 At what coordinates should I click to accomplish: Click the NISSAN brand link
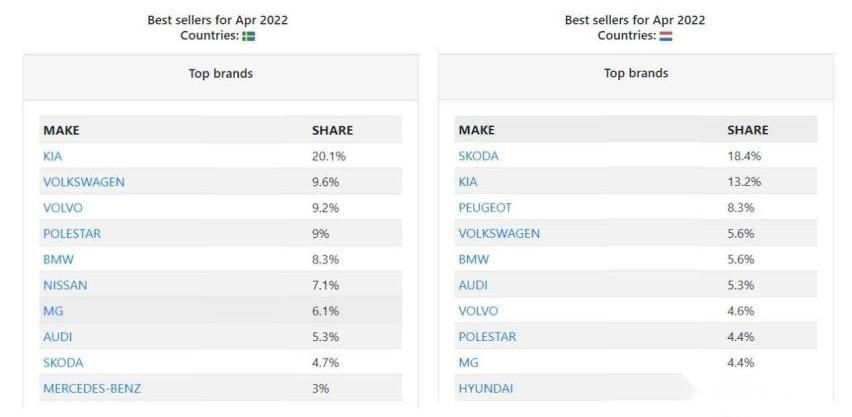point(65,285)
